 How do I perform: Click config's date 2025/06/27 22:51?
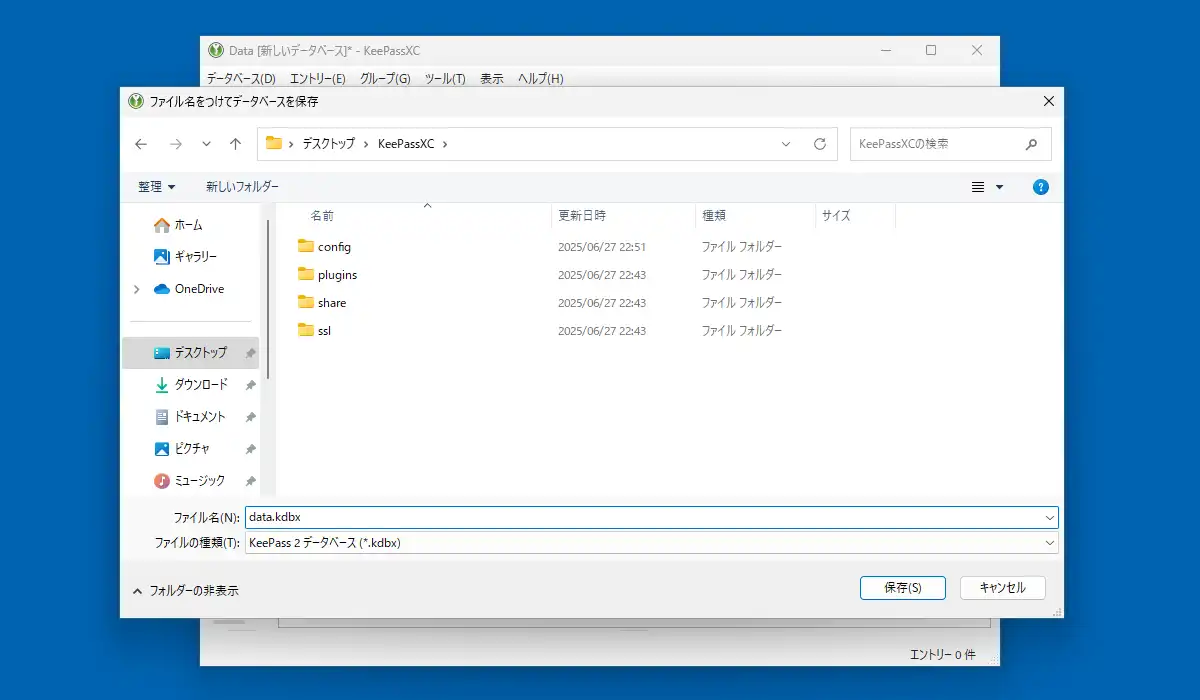coord(602,247)
